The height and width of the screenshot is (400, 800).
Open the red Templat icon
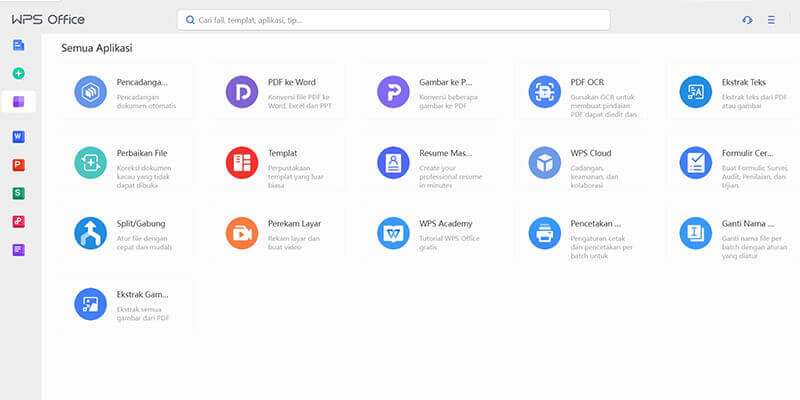242,163
